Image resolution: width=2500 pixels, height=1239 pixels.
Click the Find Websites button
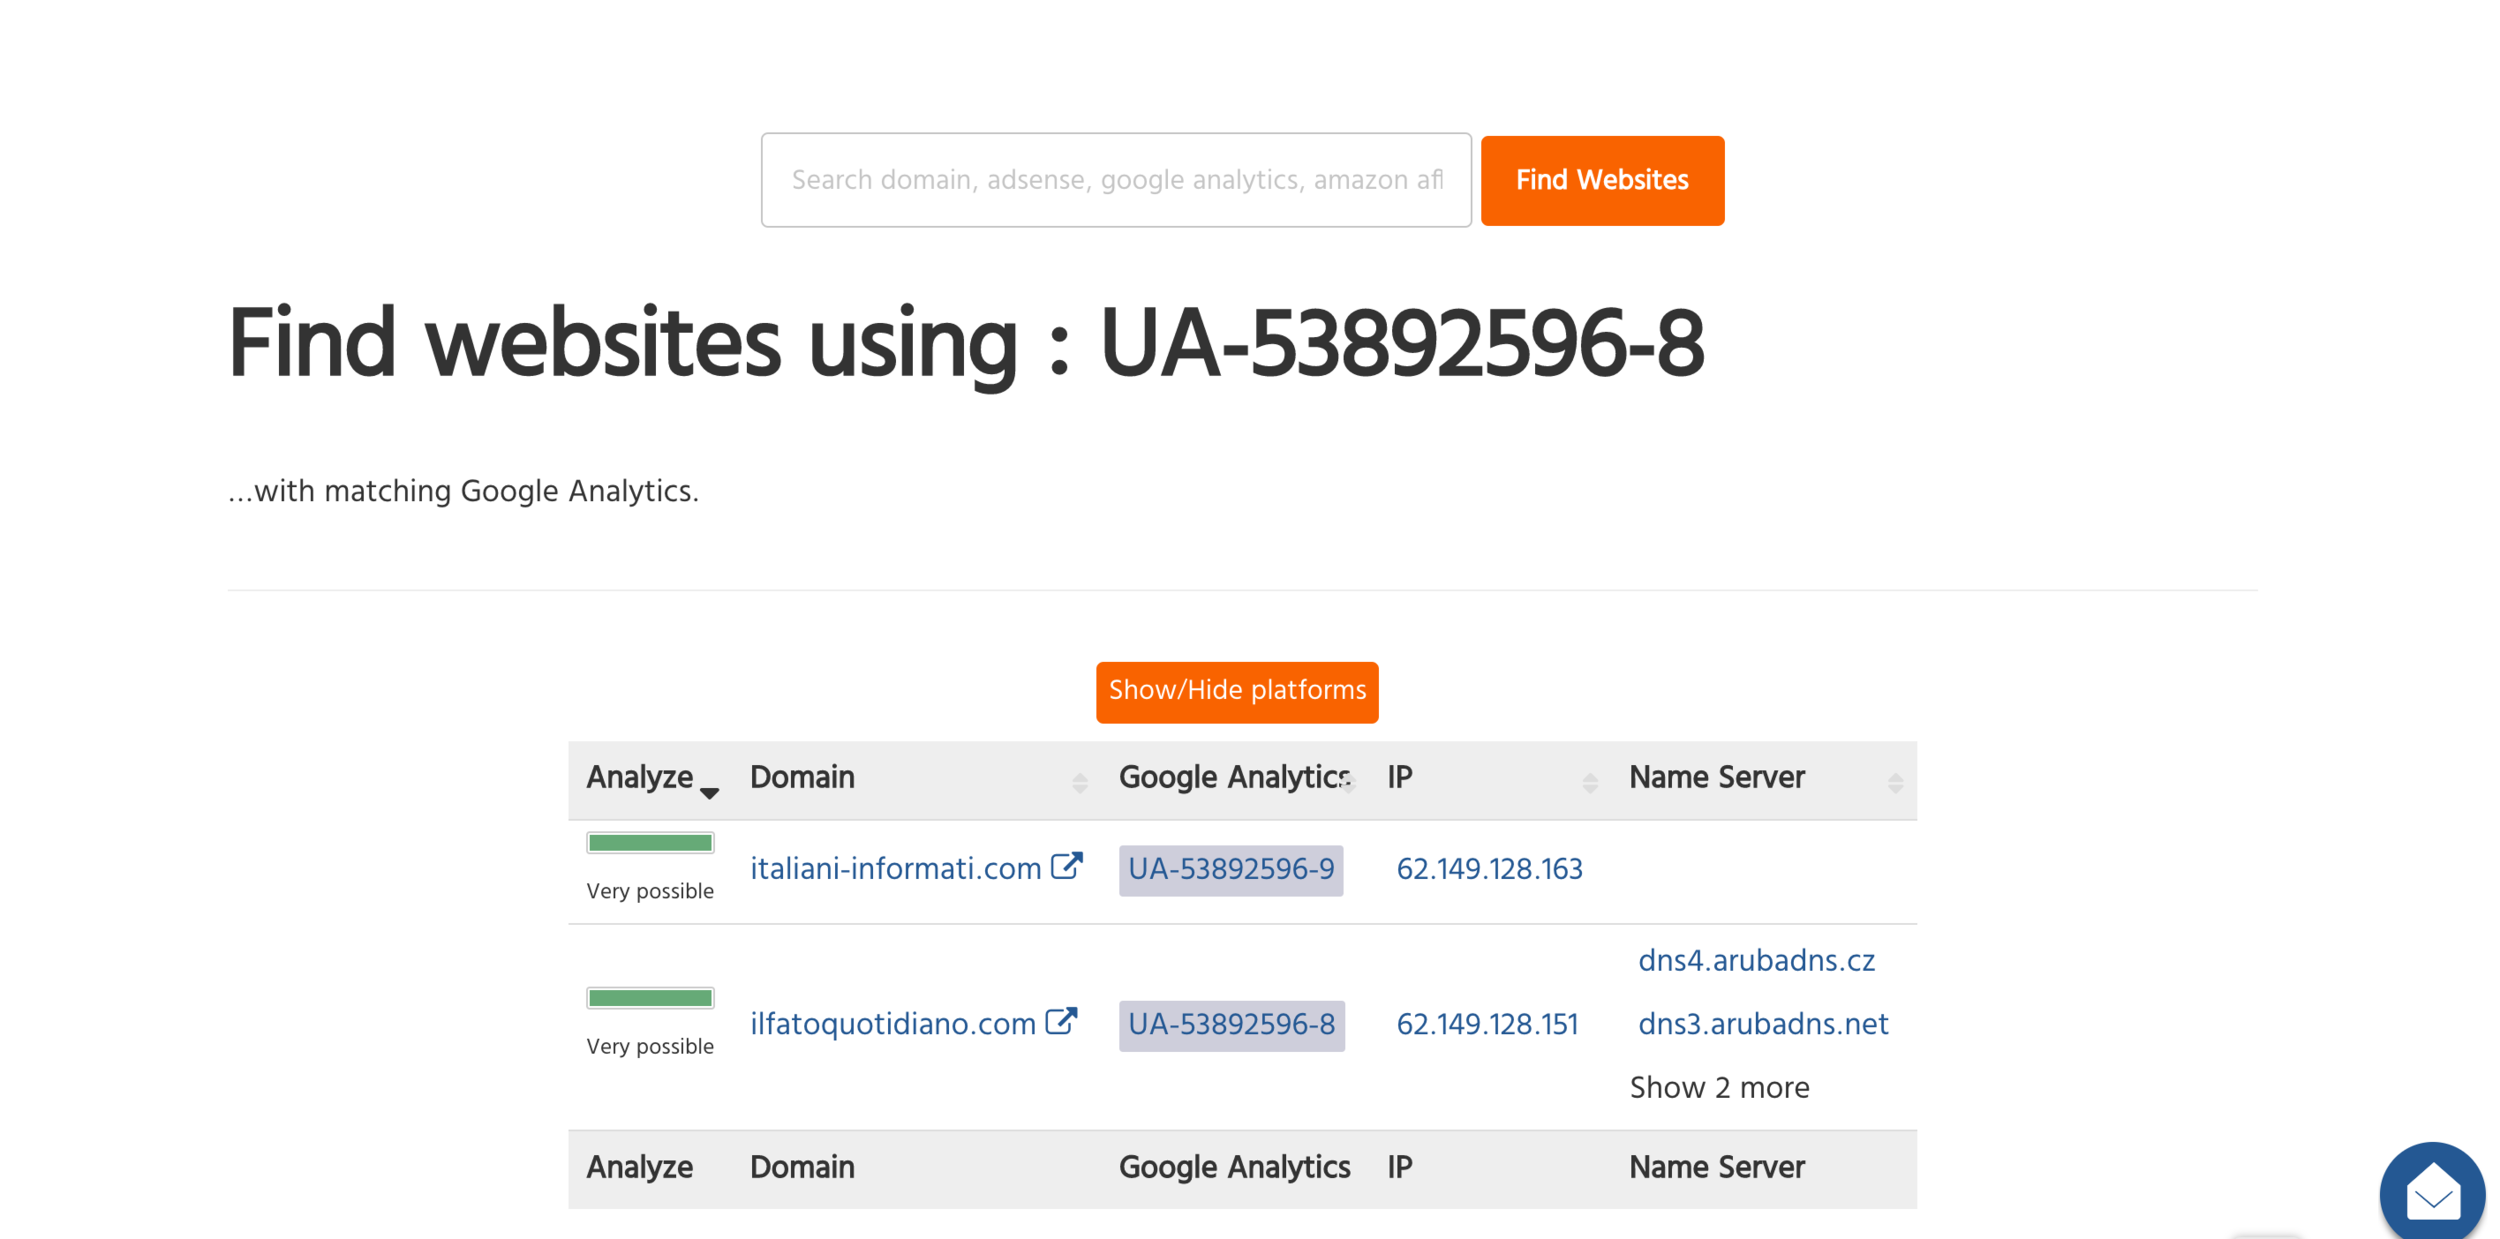pos(1601,180)
